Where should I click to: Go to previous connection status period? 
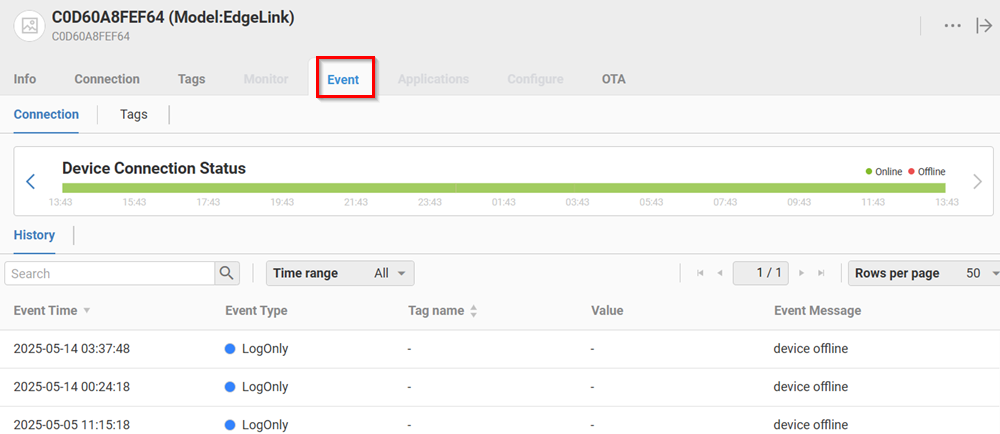[30, 181]
